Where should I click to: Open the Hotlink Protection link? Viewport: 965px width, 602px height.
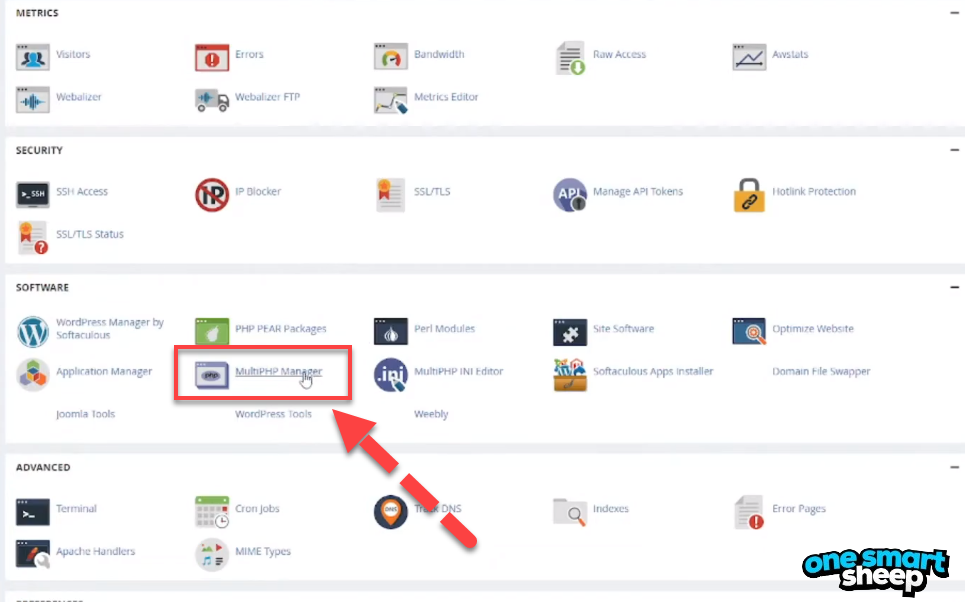(x=814, y=191)
